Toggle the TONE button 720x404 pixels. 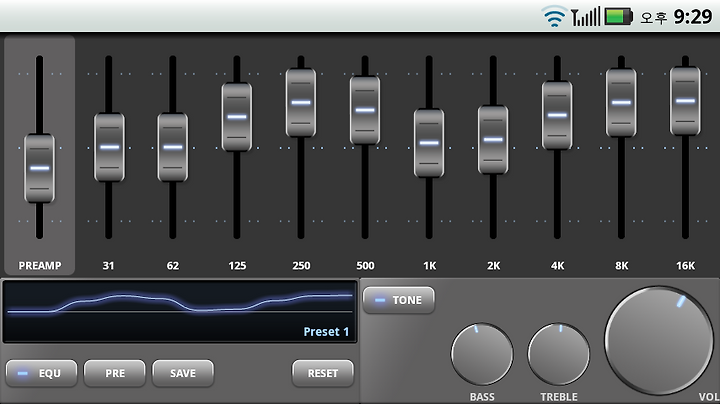(399, 300)
